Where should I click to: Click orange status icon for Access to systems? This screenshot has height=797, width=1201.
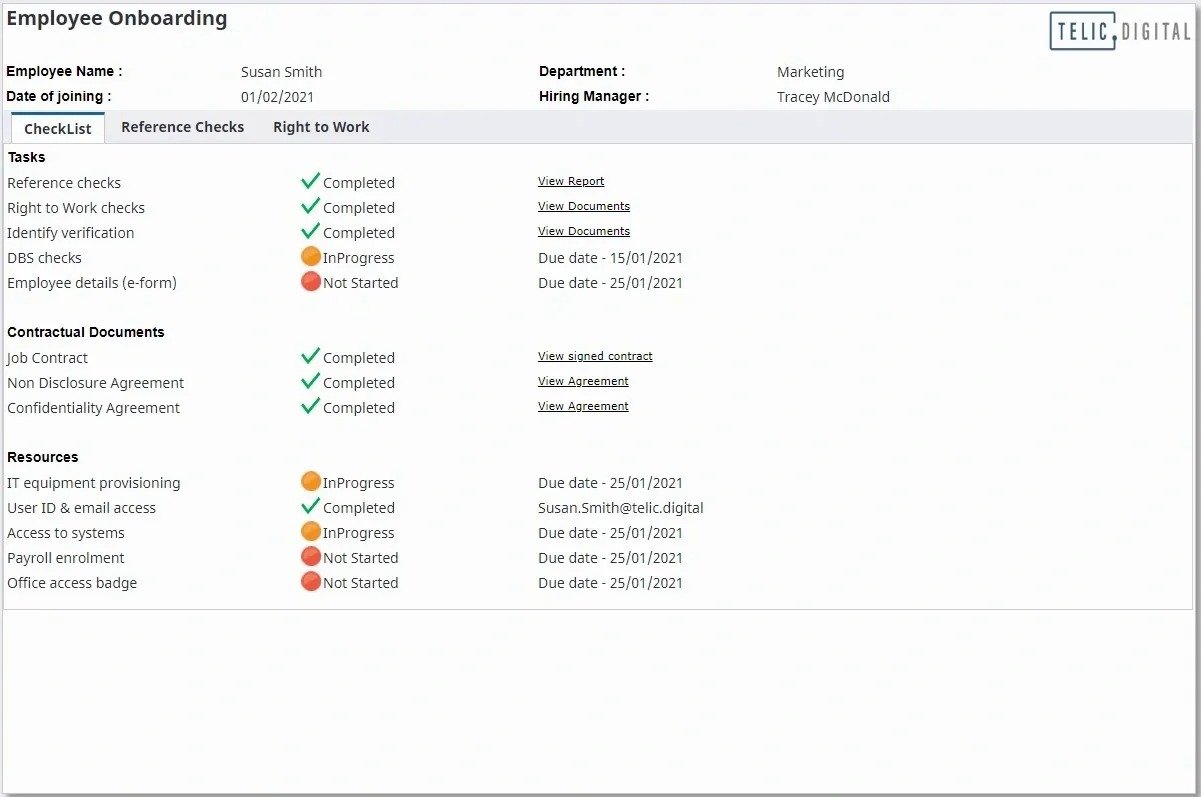(x=311, y=532)
